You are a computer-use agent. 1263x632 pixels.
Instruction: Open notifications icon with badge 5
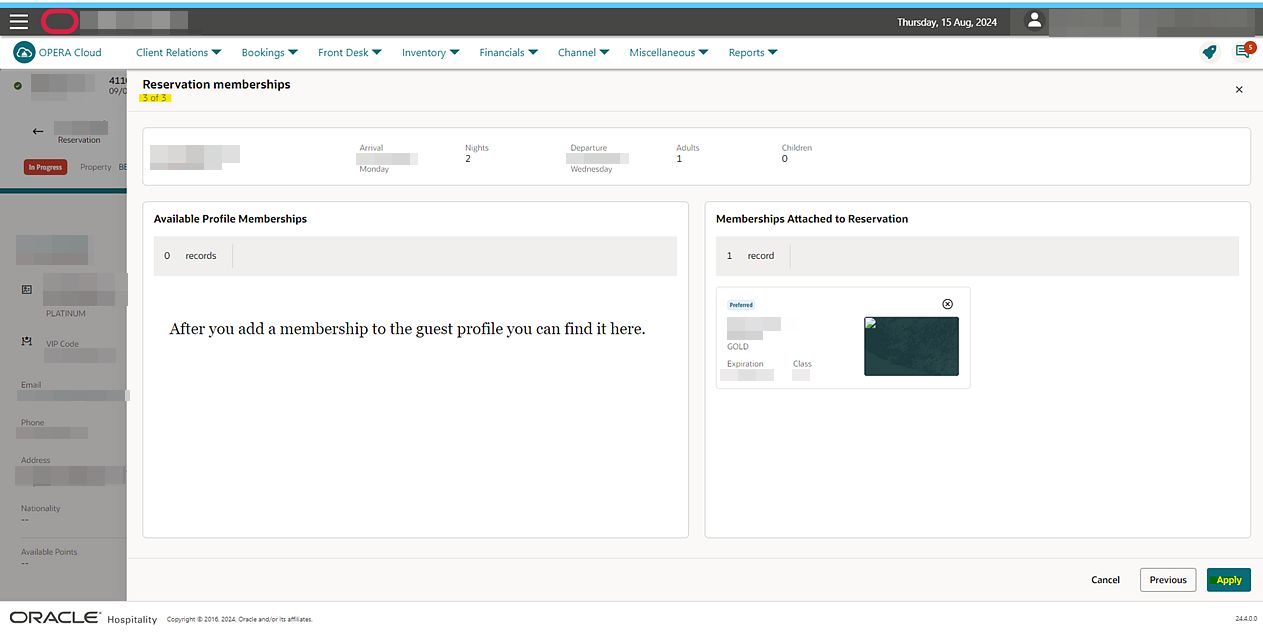click(x=1243, y=51)
